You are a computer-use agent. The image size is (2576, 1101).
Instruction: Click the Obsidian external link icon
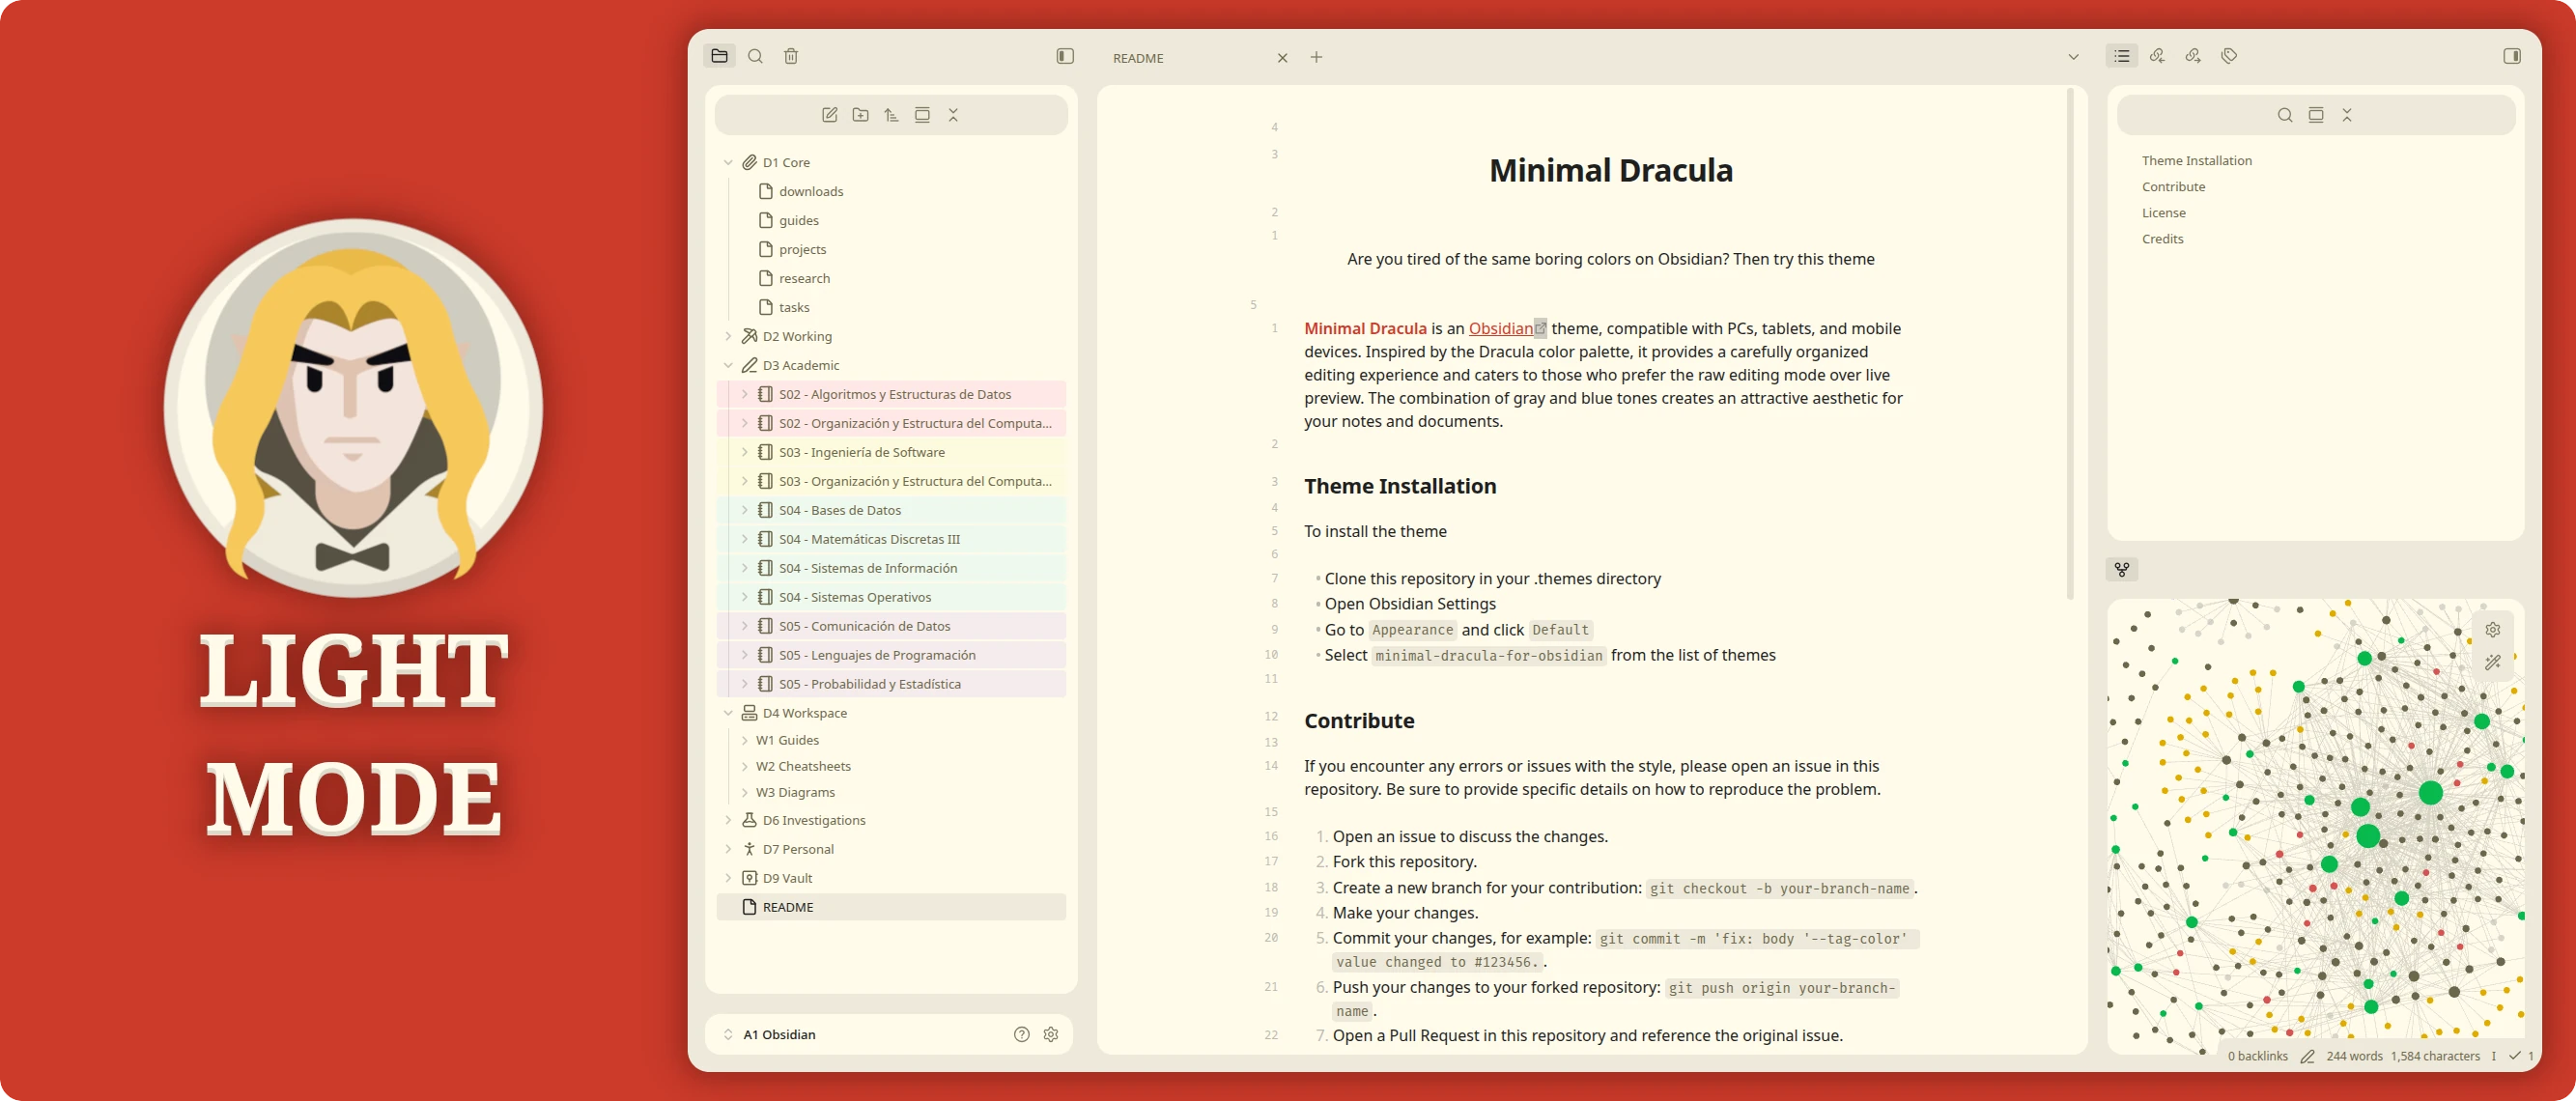coord(1540,329)
